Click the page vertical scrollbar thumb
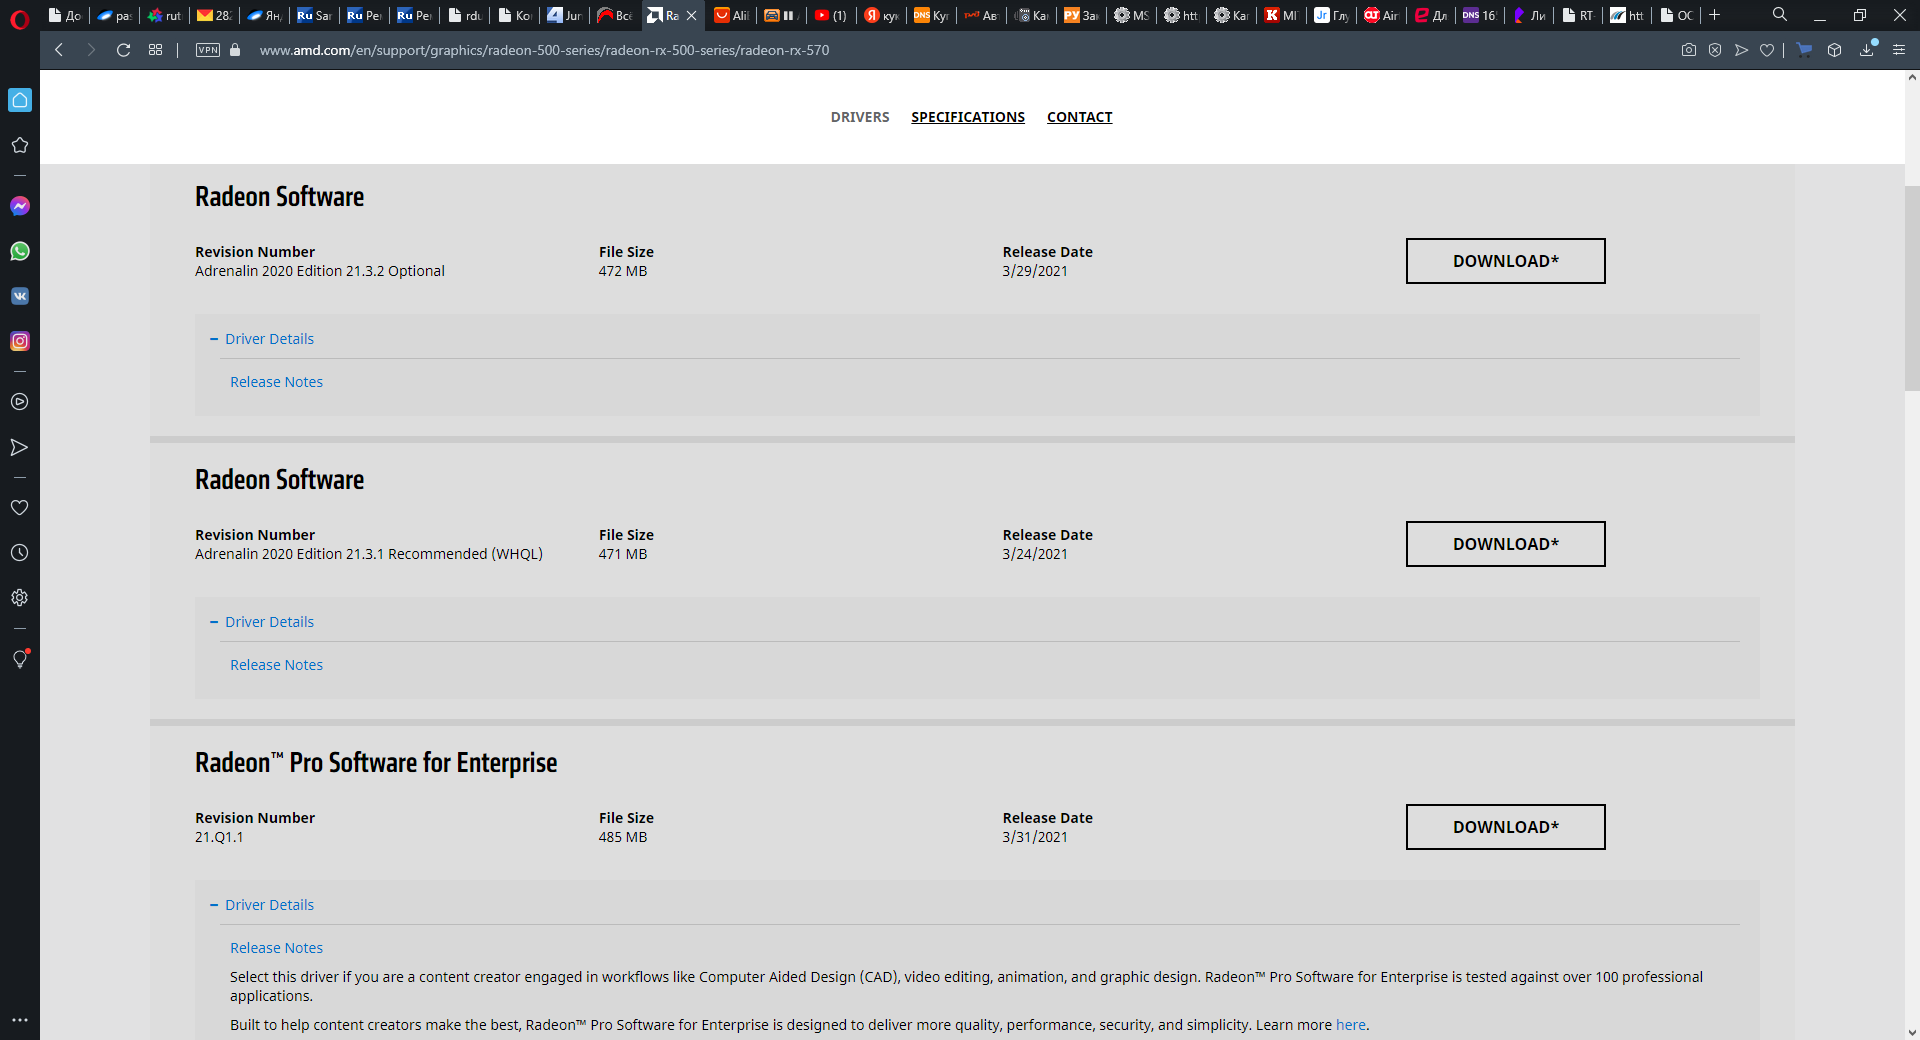 click(x=1912, y=288)
